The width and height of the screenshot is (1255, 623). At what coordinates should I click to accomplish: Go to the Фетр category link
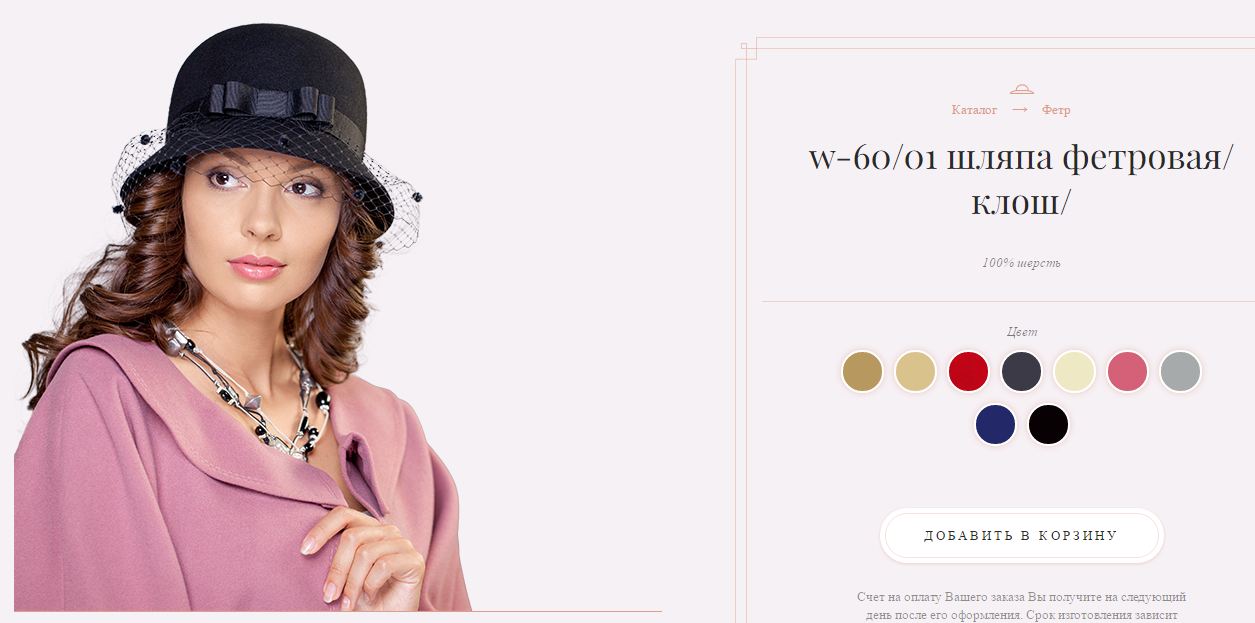(1056, 110)
